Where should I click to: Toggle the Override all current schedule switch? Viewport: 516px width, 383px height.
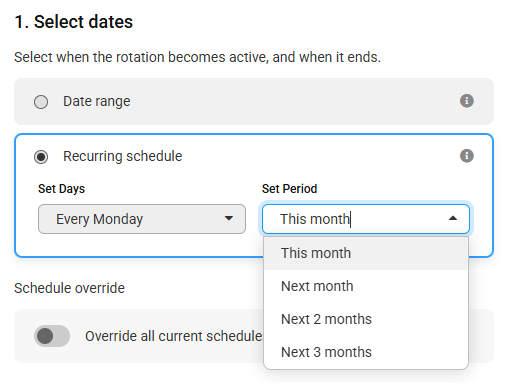[52, 336]
